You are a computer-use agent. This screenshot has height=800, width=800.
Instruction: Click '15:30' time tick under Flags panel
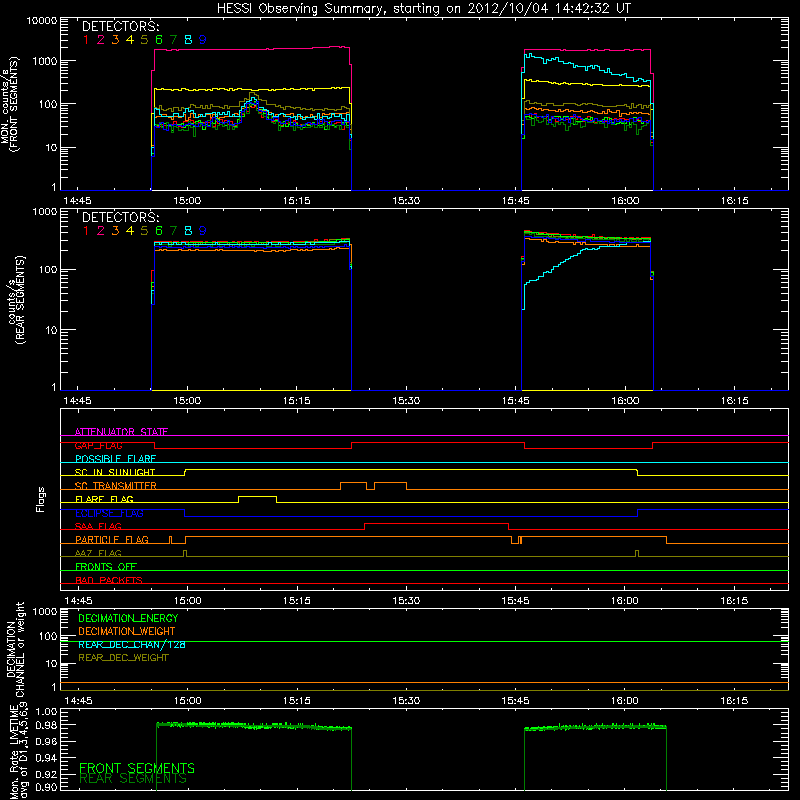pos(406,601)
